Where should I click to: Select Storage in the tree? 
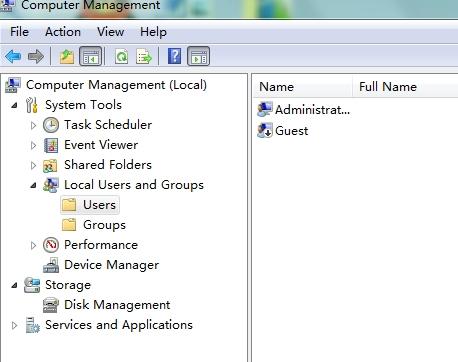tap(68, 285)
